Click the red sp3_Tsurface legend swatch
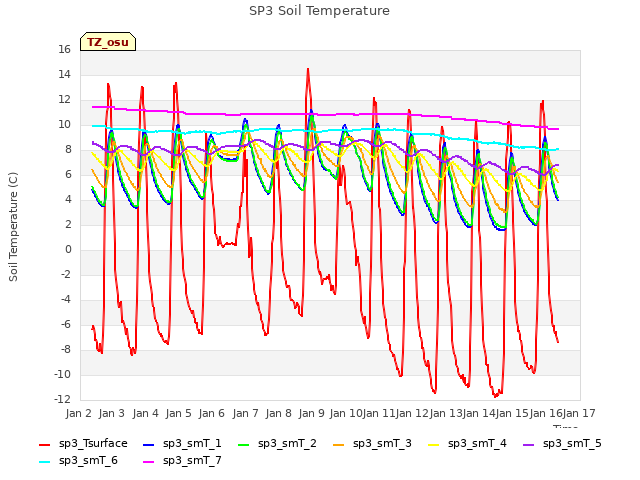The height and width of the screenshot is (480, 640). [44, 445]
